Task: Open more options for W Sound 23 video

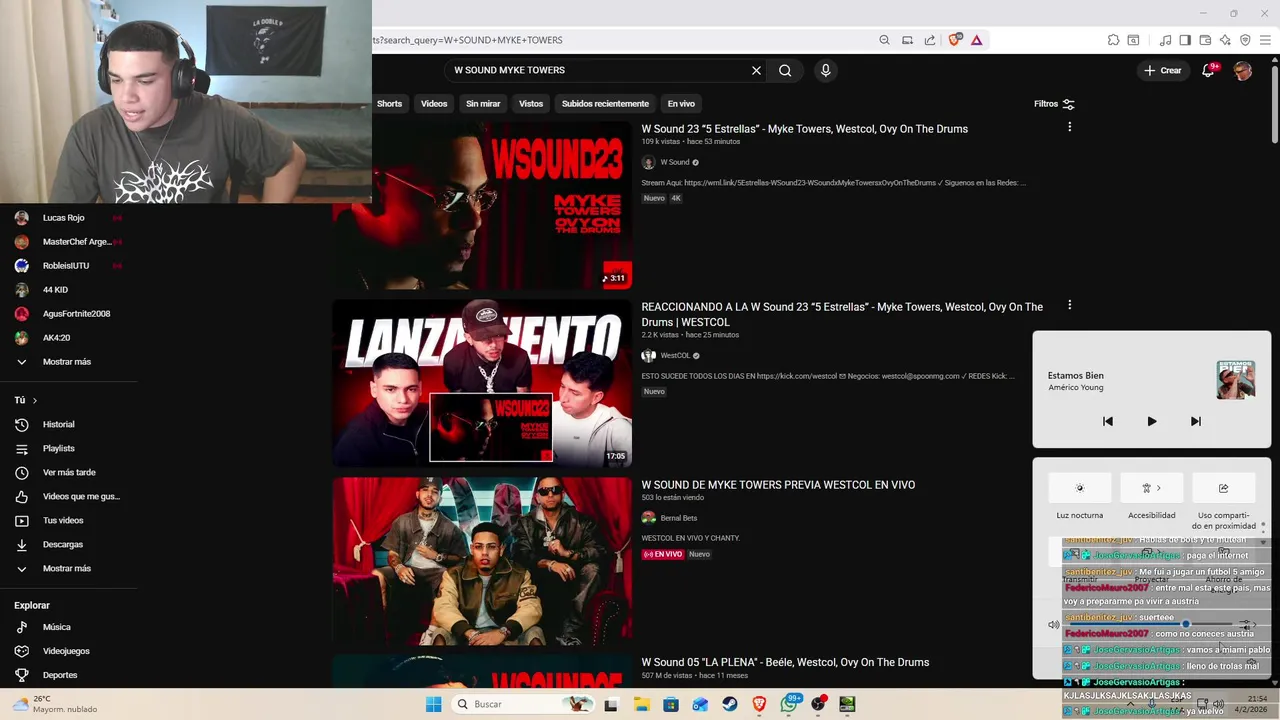Action: 1069,127
